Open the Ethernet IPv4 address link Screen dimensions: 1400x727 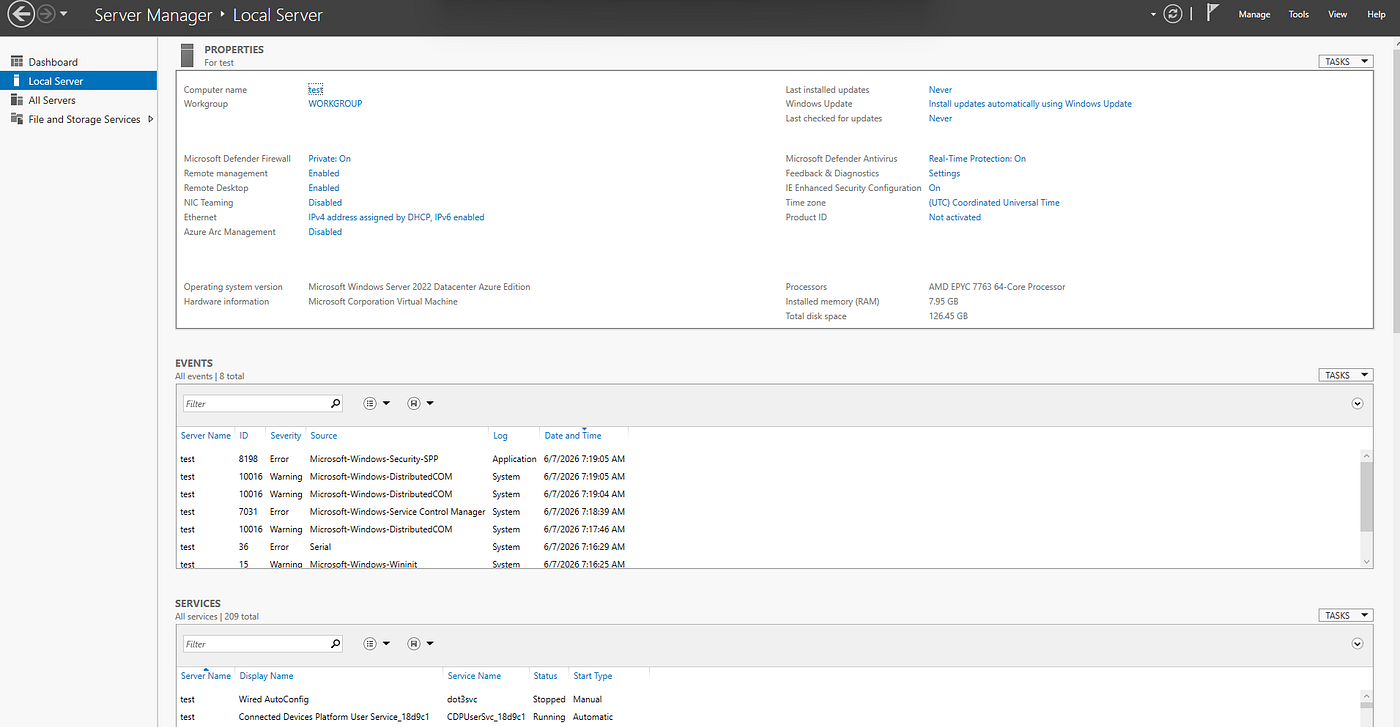pos(396,217)
